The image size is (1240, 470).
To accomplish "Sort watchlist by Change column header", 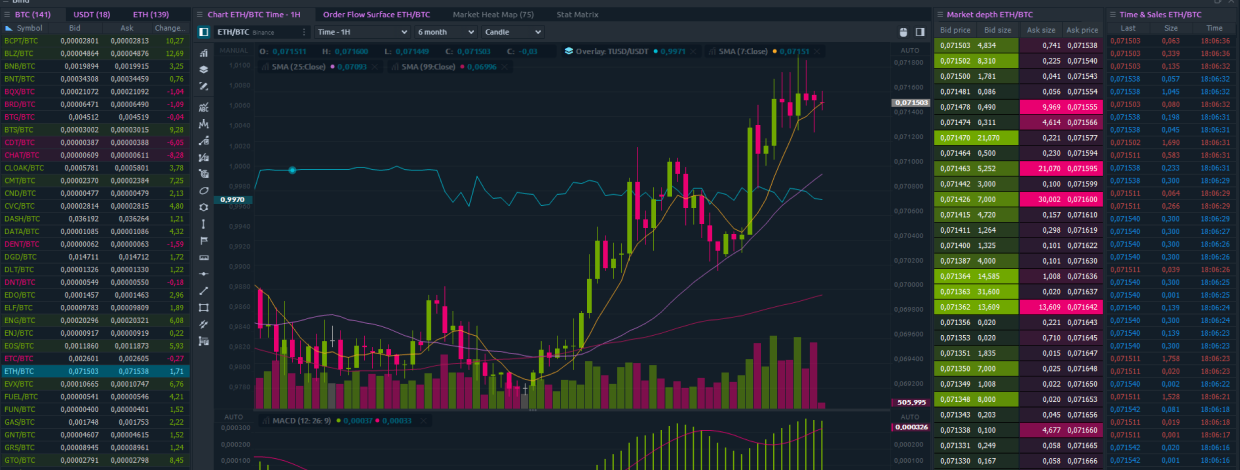I will [x=170, y=28].
